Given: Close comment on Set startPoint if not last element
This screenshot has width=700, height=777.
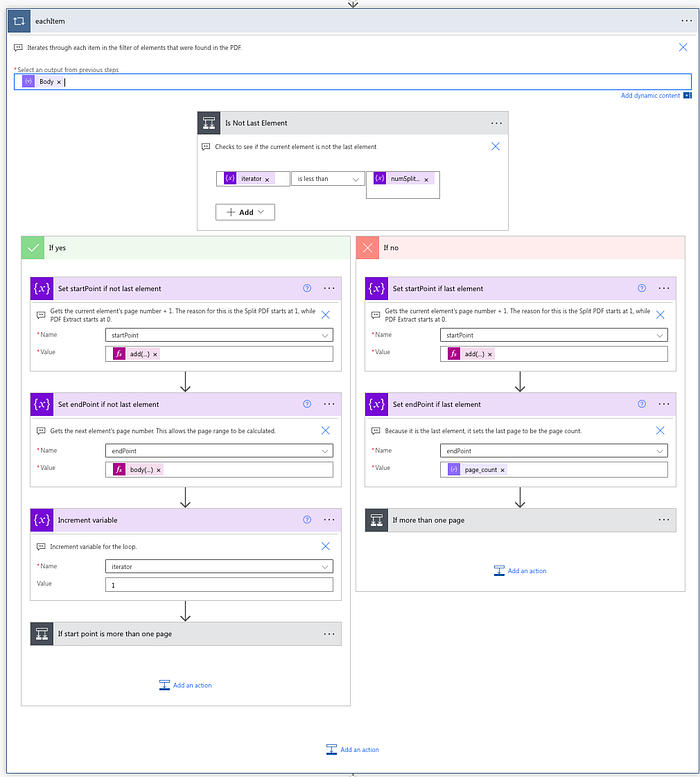Looking at the screenshot, I should [x=325, y=315].
